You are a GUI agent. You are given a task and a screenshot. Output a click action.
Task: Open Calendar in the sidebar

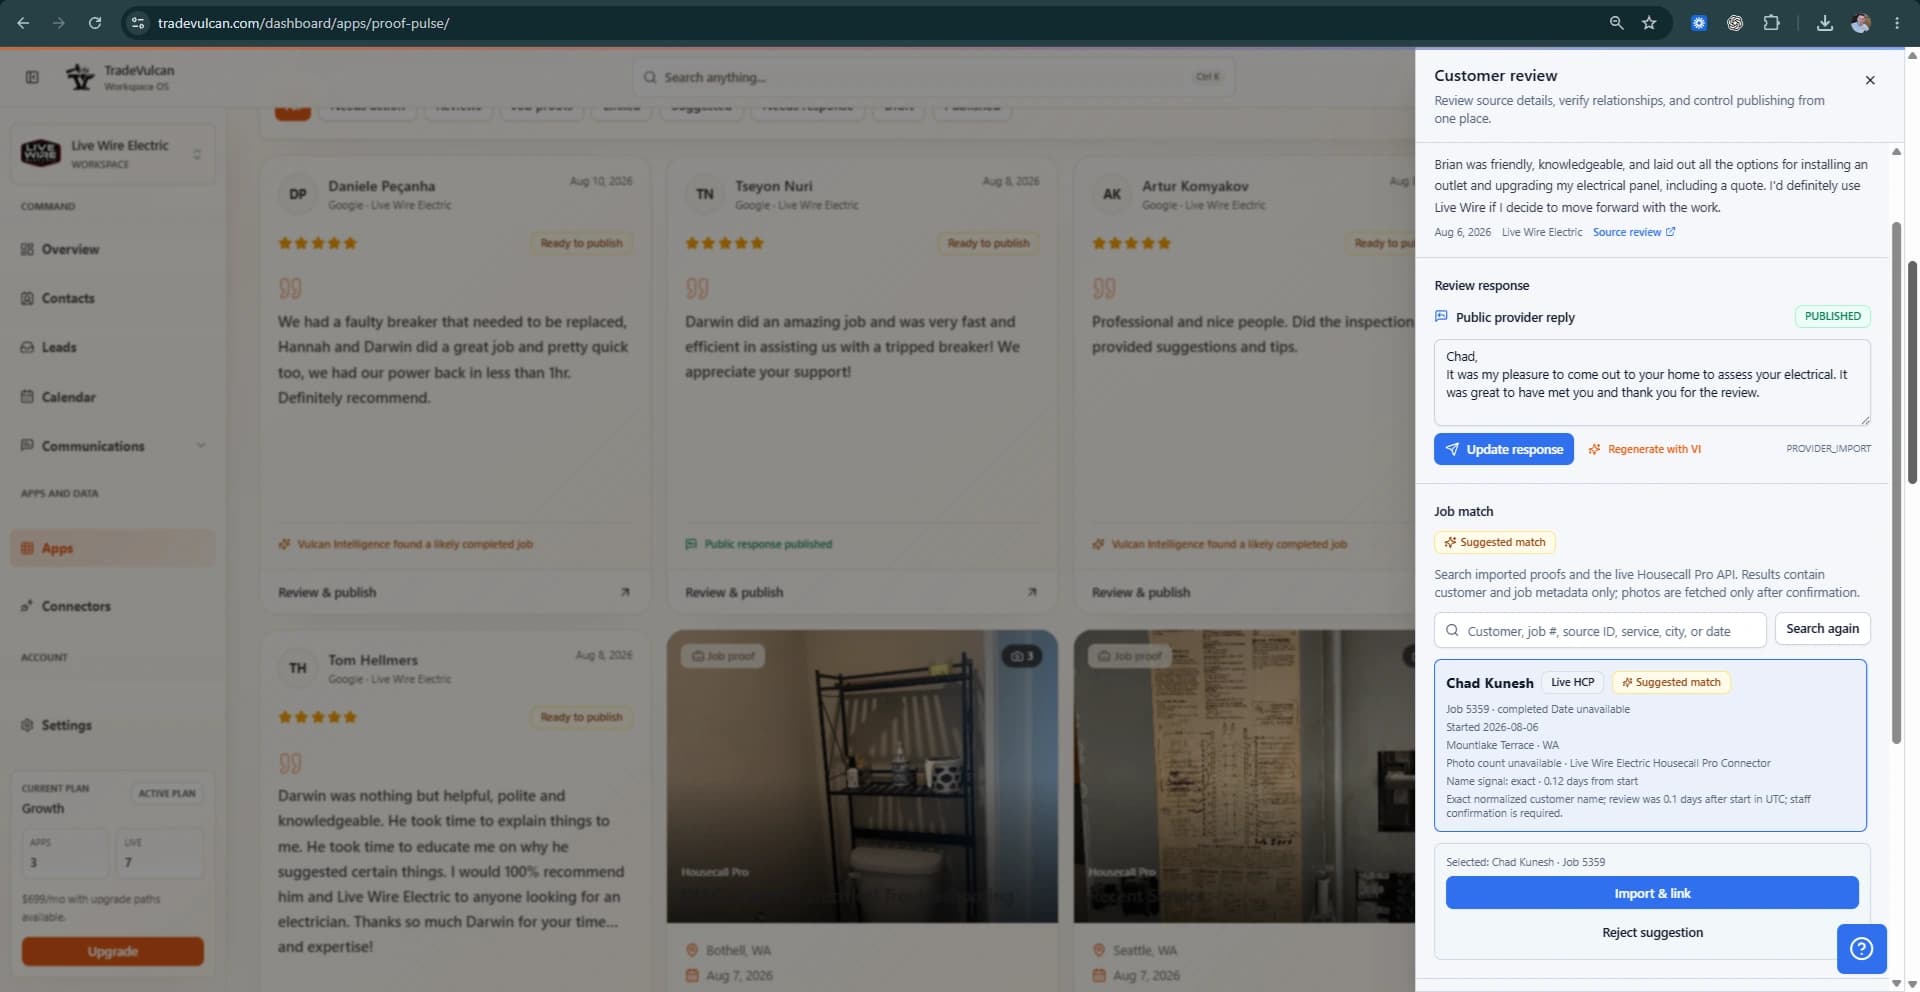(x=112, y=397)
